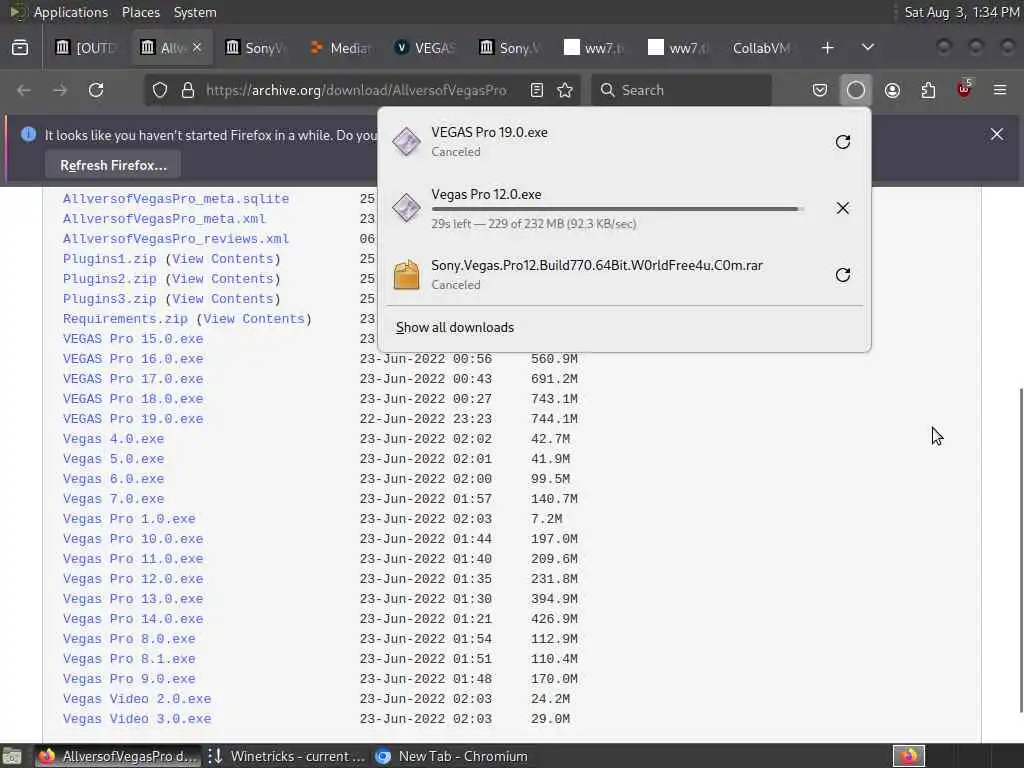Retry VEGAS Pro 19.0.exe download
This screenshot has height=768, width=1024.
(842, 142)
